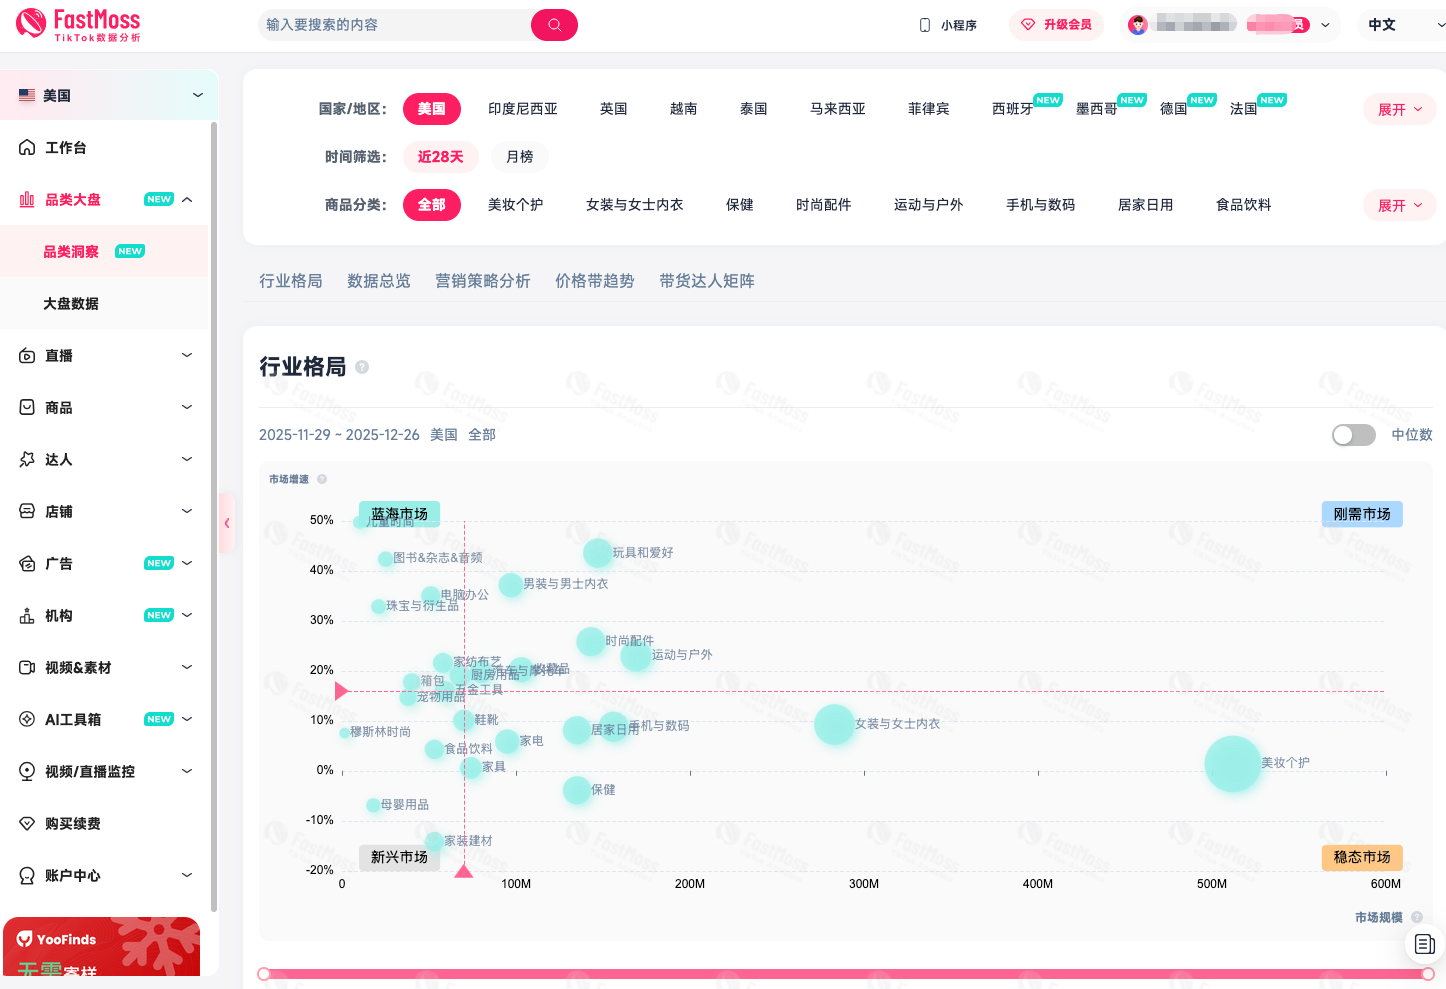The image size is (1446, 989).
Task: Click the 店铺 shop sidebar icon
Action: [x=27, y=512]
